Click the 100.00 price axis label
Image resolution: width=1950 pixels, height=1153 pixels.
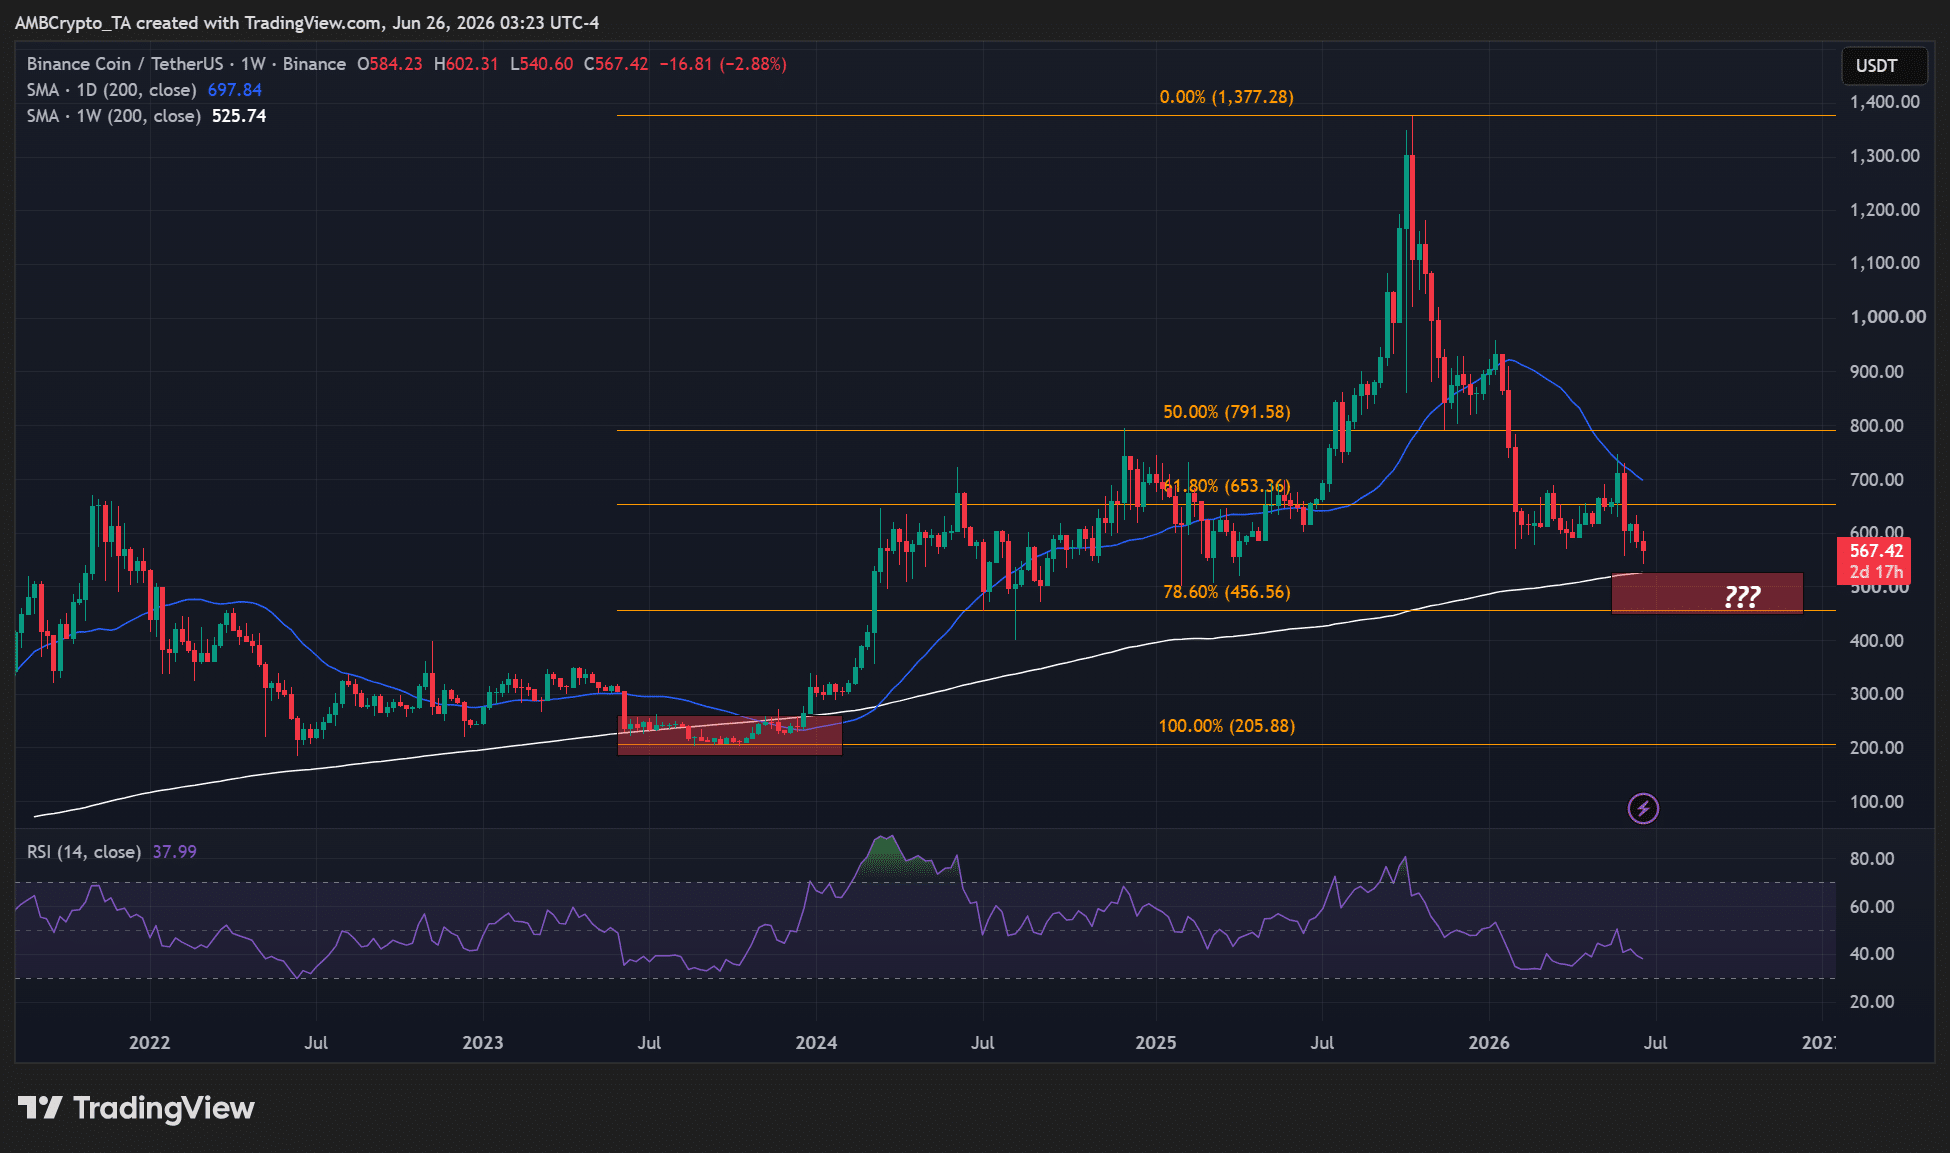pos(1876,802)
